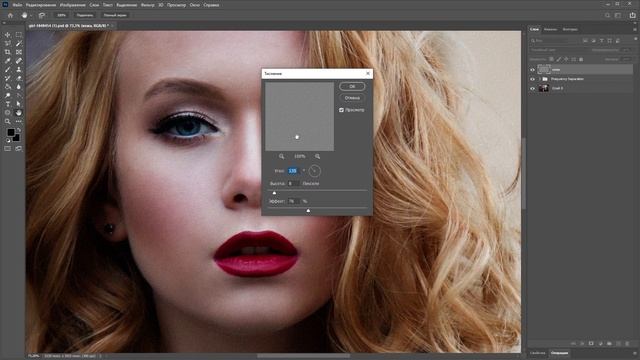Select the Move tool
This screenshot has width=640, height=360.
(x=8, y=35)
